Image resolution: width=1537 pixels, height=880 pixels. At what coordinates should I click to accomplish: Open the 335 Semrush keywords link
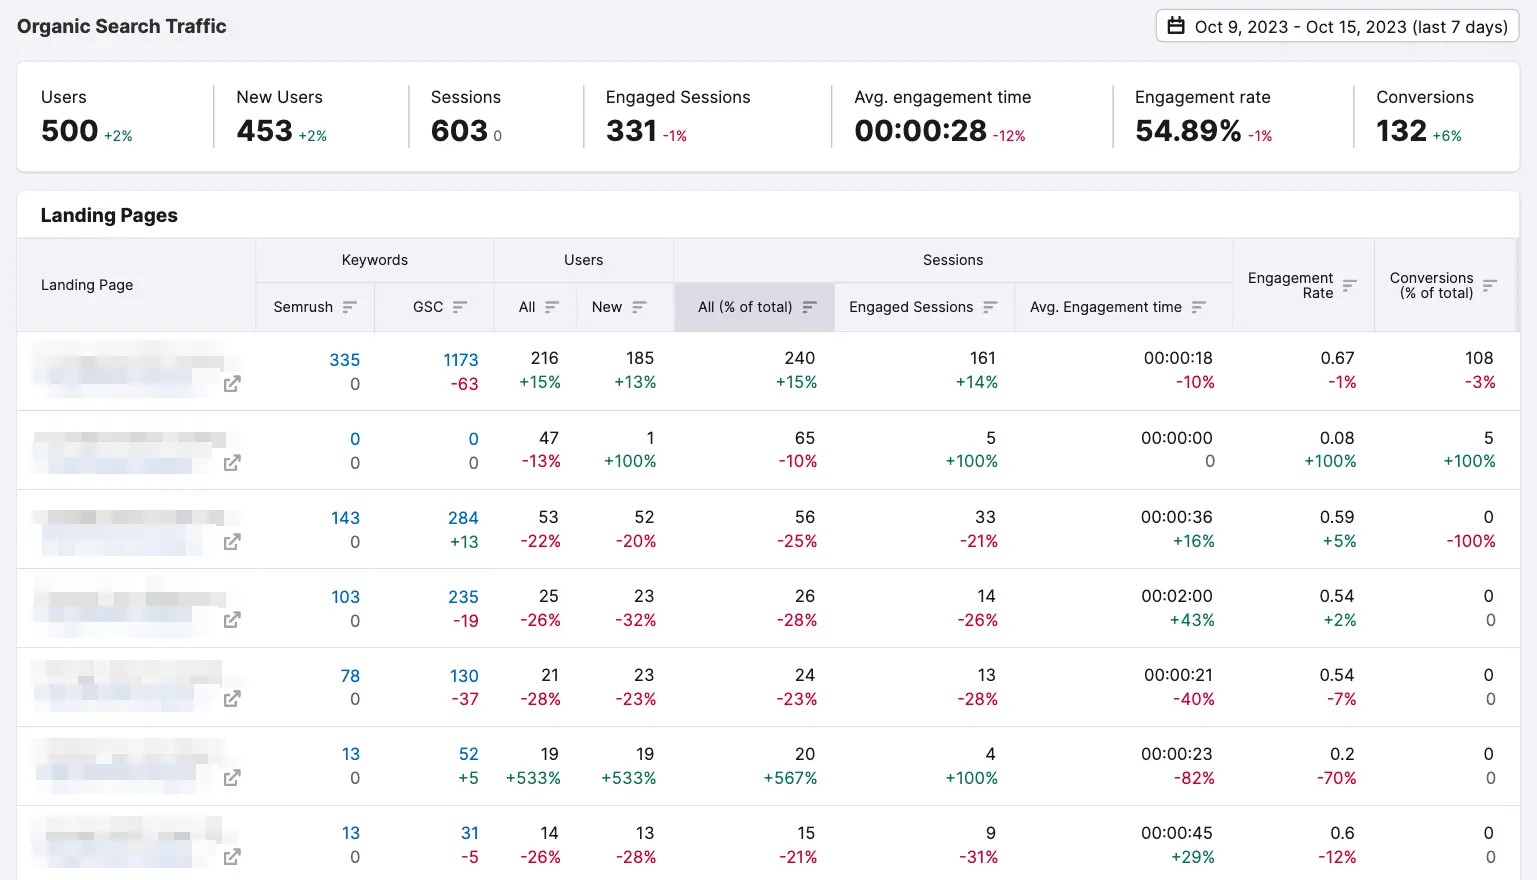[x=345, y=359]
